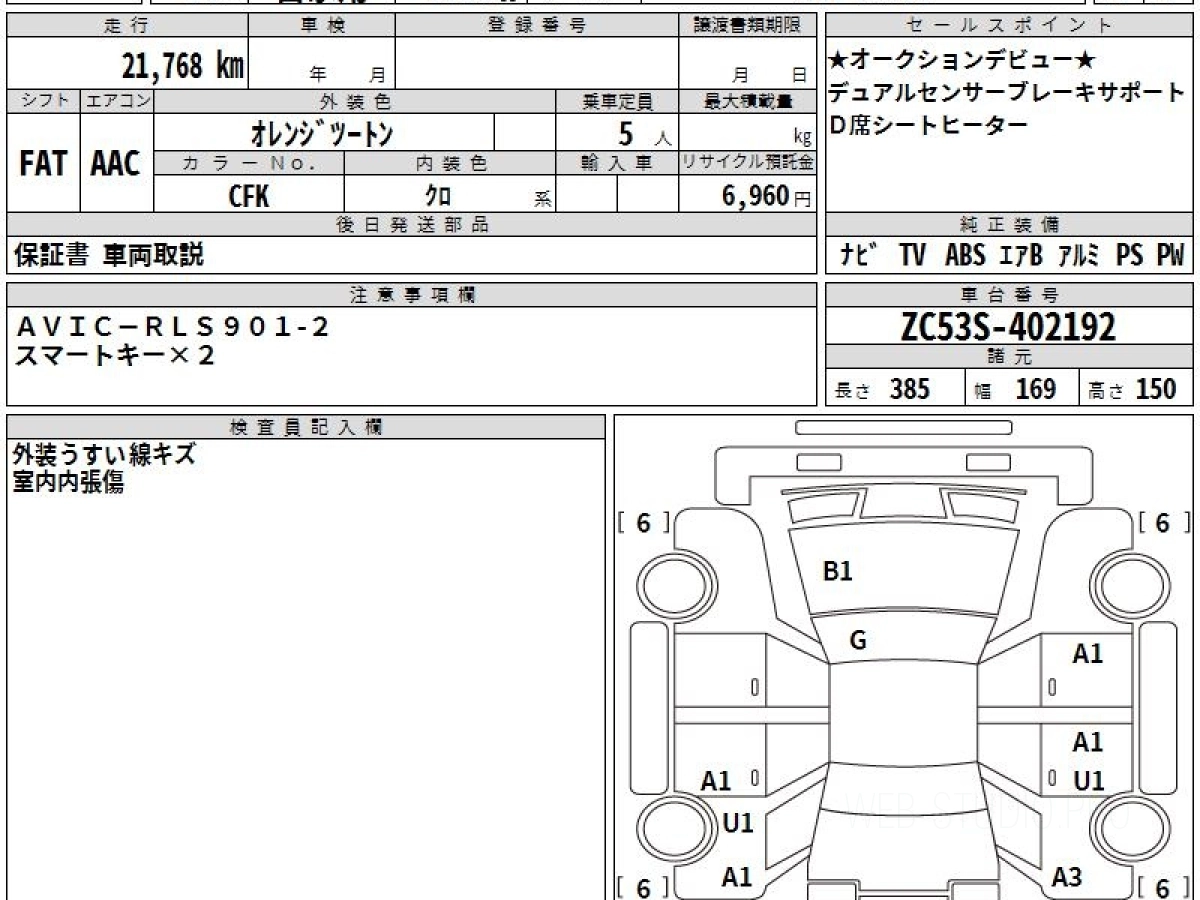
Task: Select the セールスポイント header
Action: (x=1009, y=26)
